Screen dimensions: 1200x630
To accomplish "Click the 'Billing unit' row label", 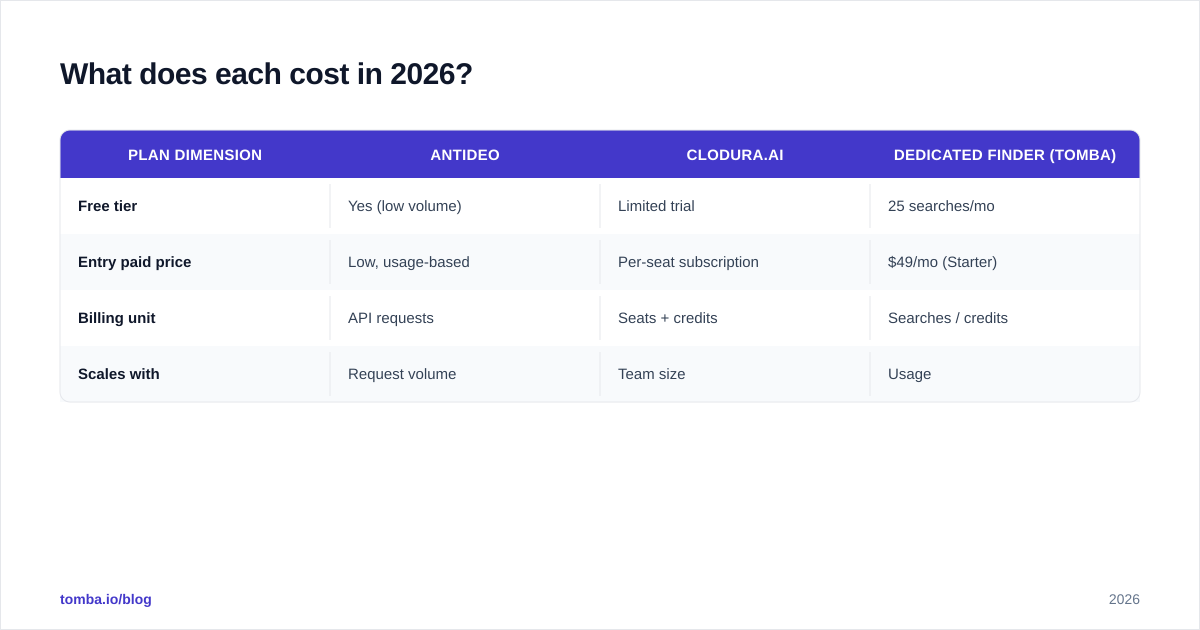I will point(195,318).
